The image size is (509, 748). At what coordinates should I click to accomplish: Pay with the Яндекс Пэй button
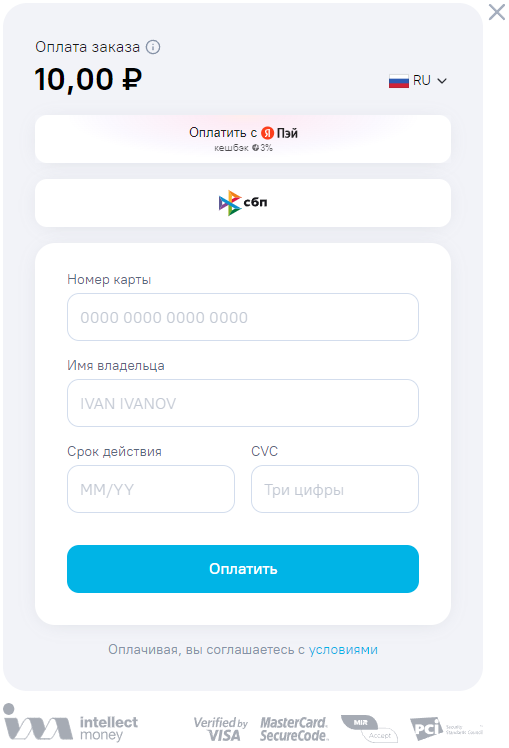243,139
